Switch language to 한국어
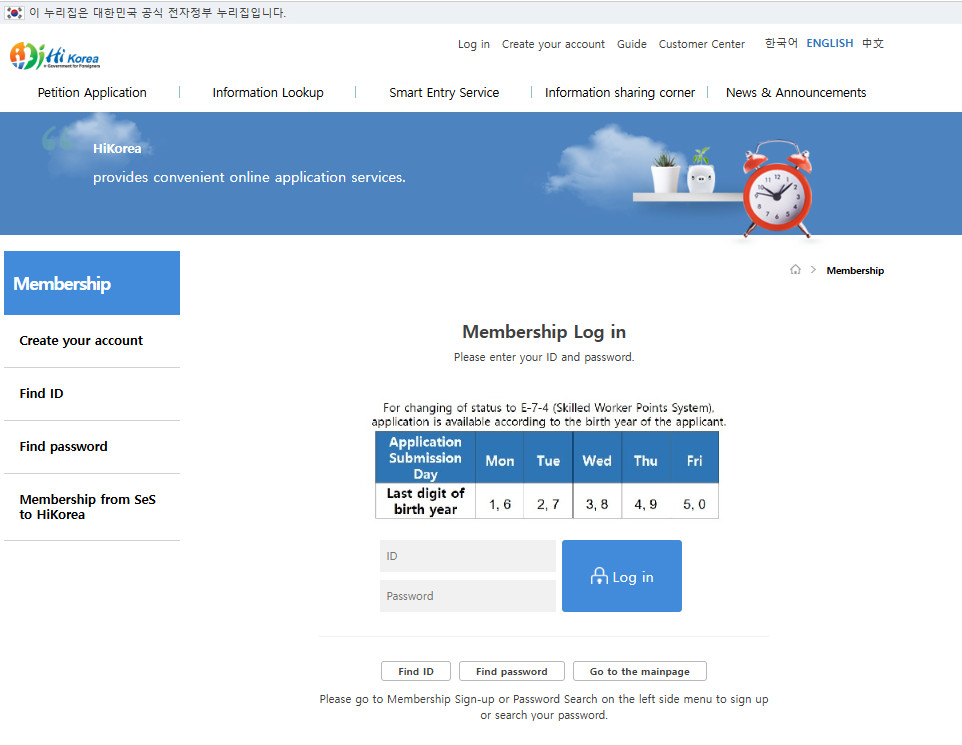This screenshot has width=962, height=745. point(781,43)
